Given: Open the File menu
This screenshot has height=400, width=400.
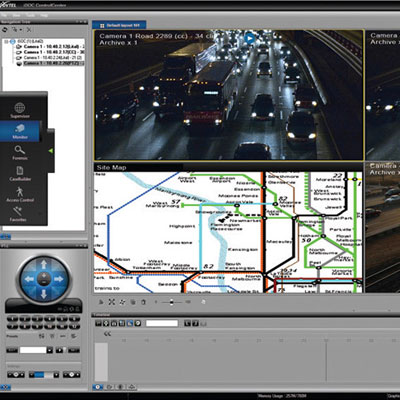Looking at the screenshot, I should point(4,15).
